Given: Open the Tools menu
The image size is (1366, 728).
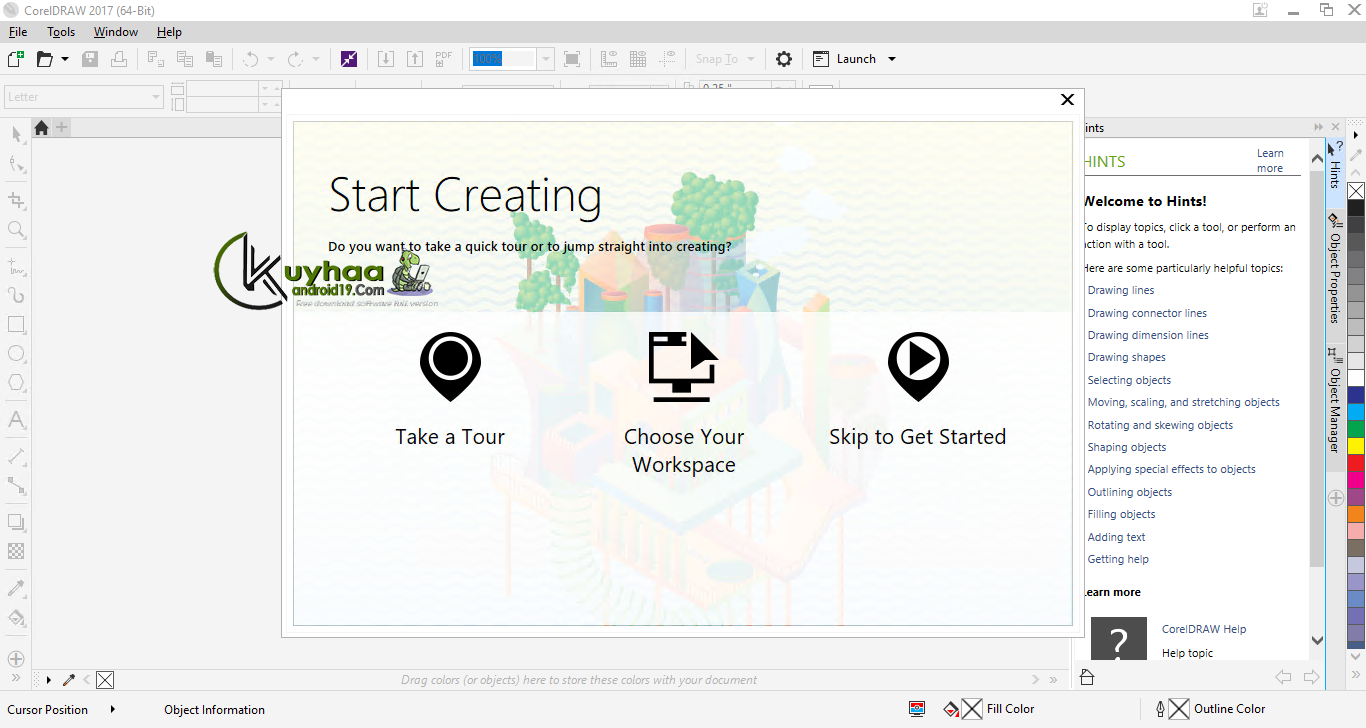Looking at the screenshot, I should click(61, 32).
